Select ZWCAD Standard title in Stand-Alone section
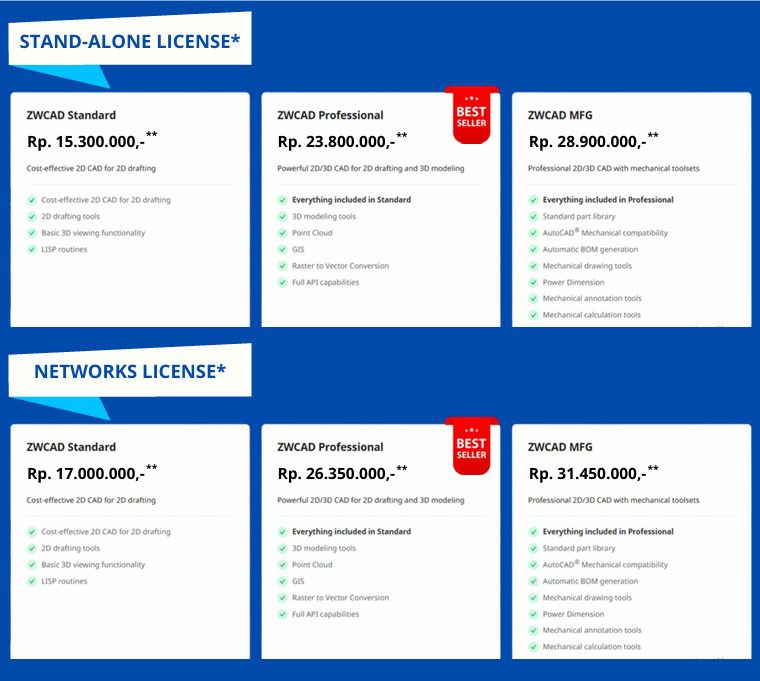Screen dimensions: 760x681 [71, 115]
